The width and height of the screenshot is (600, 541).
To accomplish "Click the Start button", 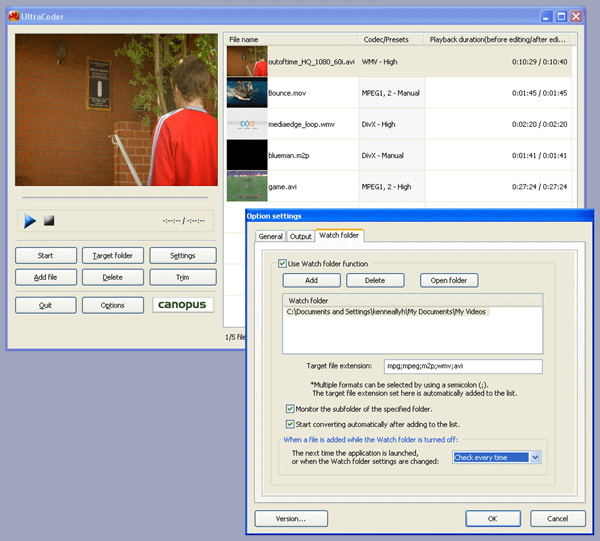I will point(46,256).
